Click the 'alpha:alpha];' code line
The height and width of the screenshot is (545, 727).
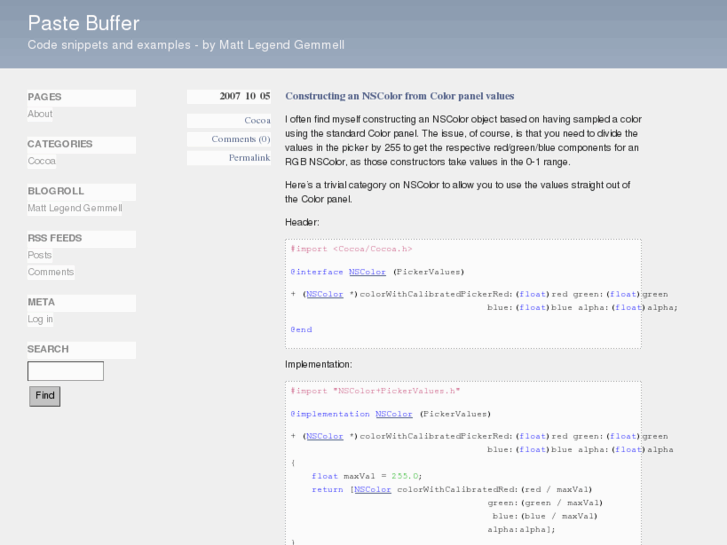click(521, 529)
